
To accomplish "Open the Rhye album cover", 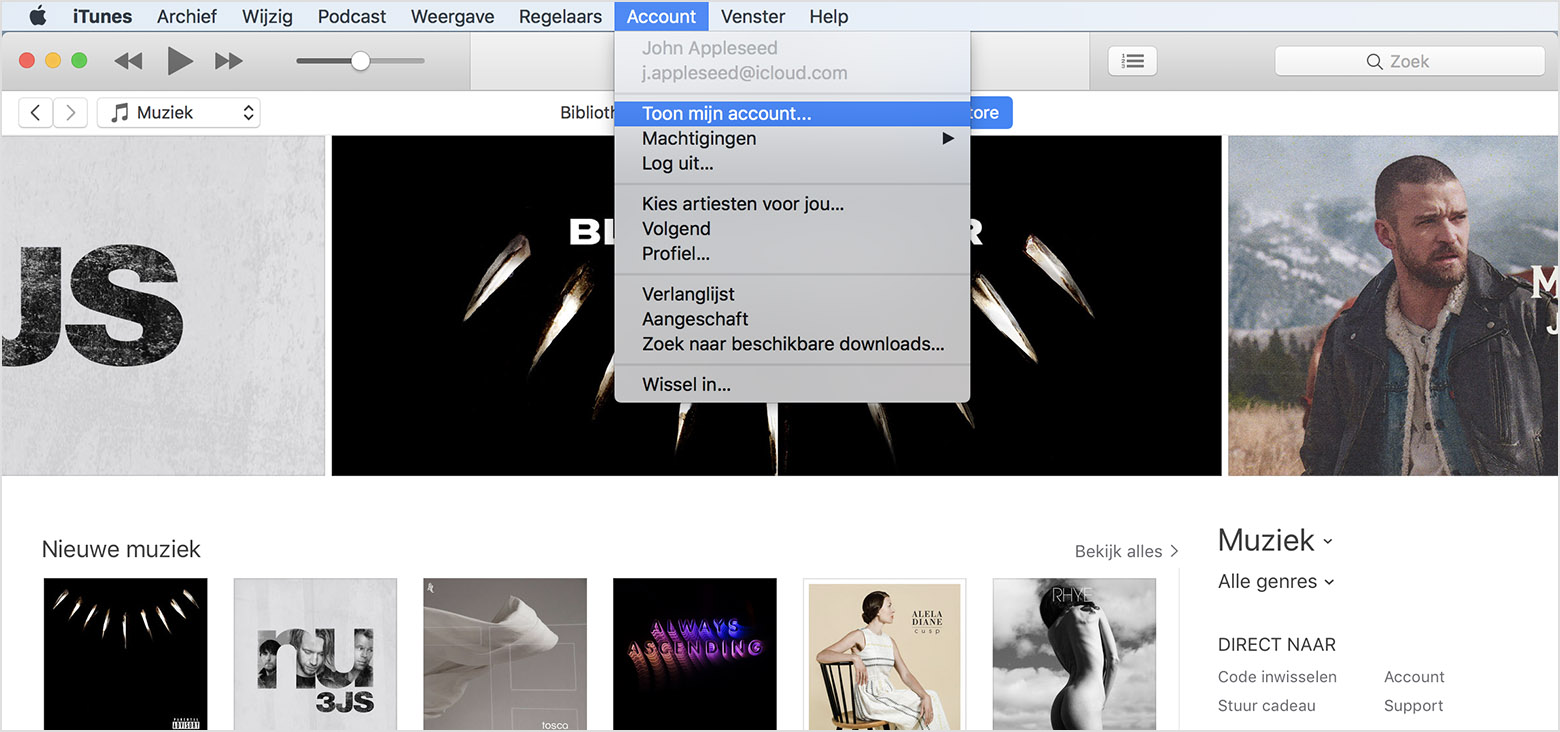I will [x=1074, y=654].
